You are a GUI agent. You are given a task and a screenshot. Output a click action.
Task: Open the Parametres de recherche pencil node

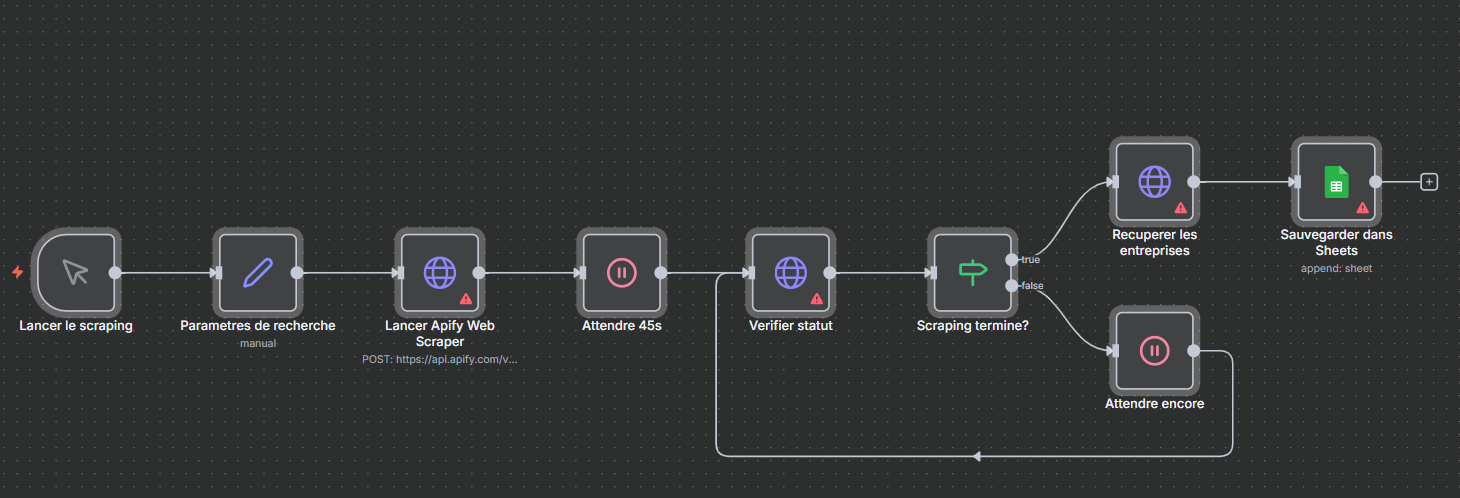point(258,271)
